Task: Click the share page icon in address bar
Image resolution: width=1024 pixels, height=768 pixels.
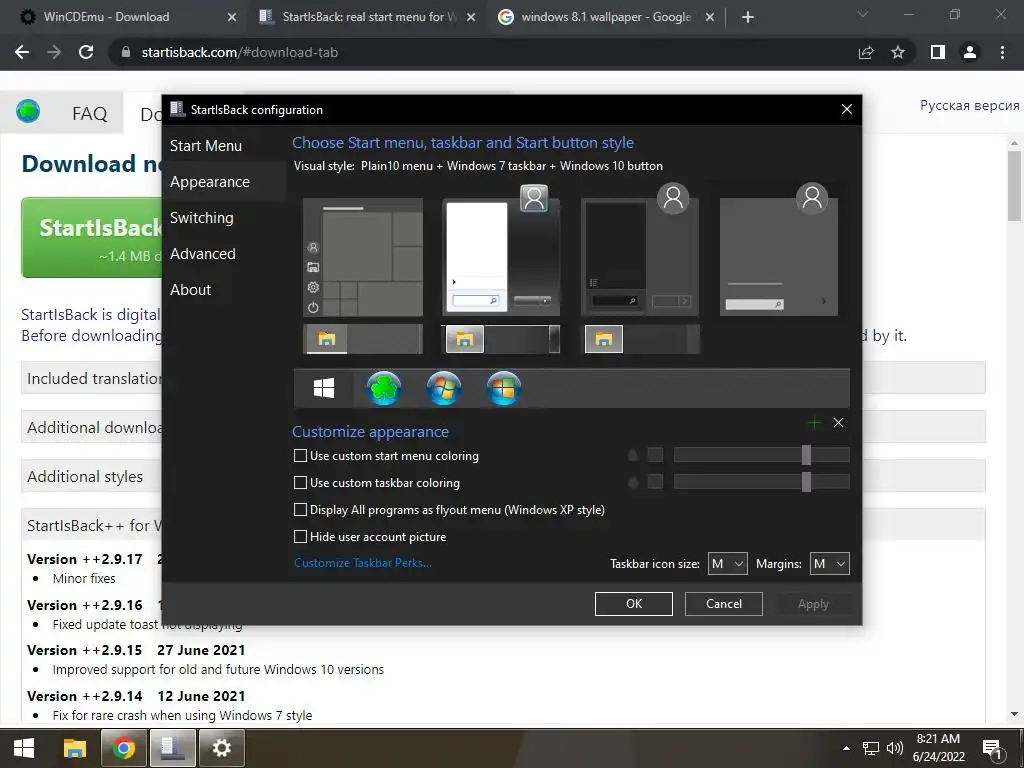Action: [x=866, y=52]
